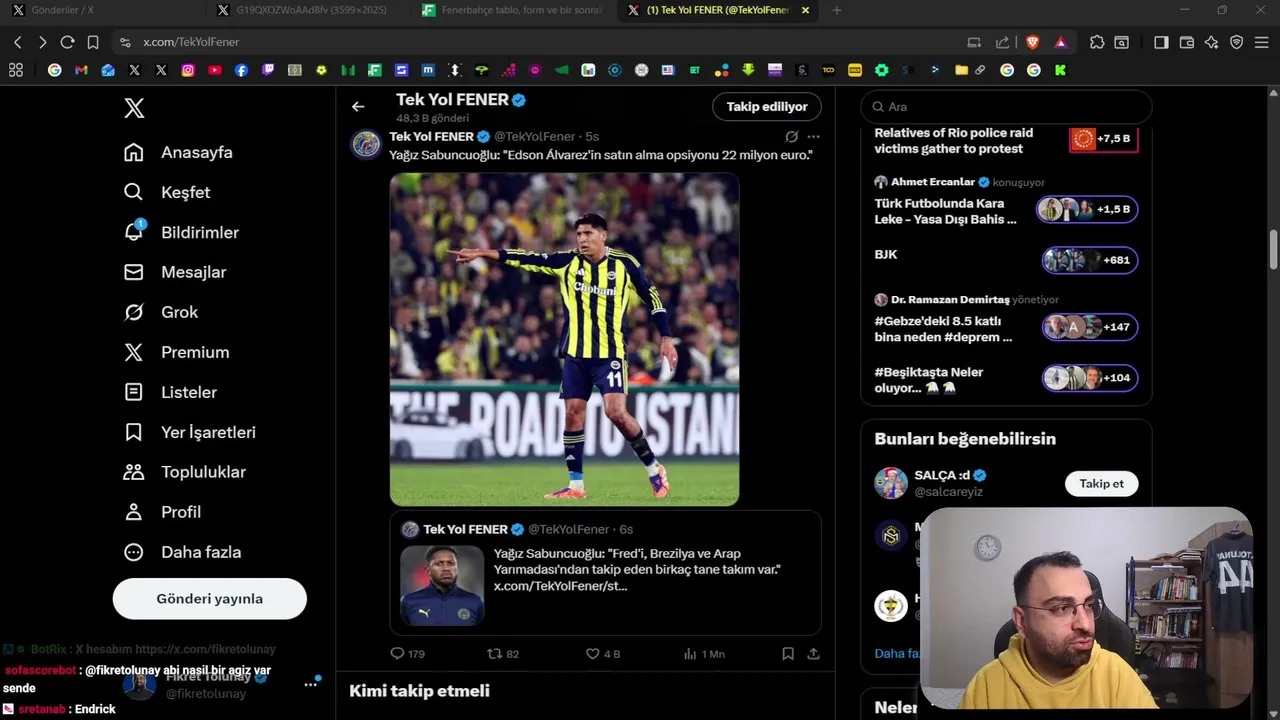The image size is (1280, 720).
Task: Open Leo AI sparkle icon in toolbar
Action: click(1212, 42)
